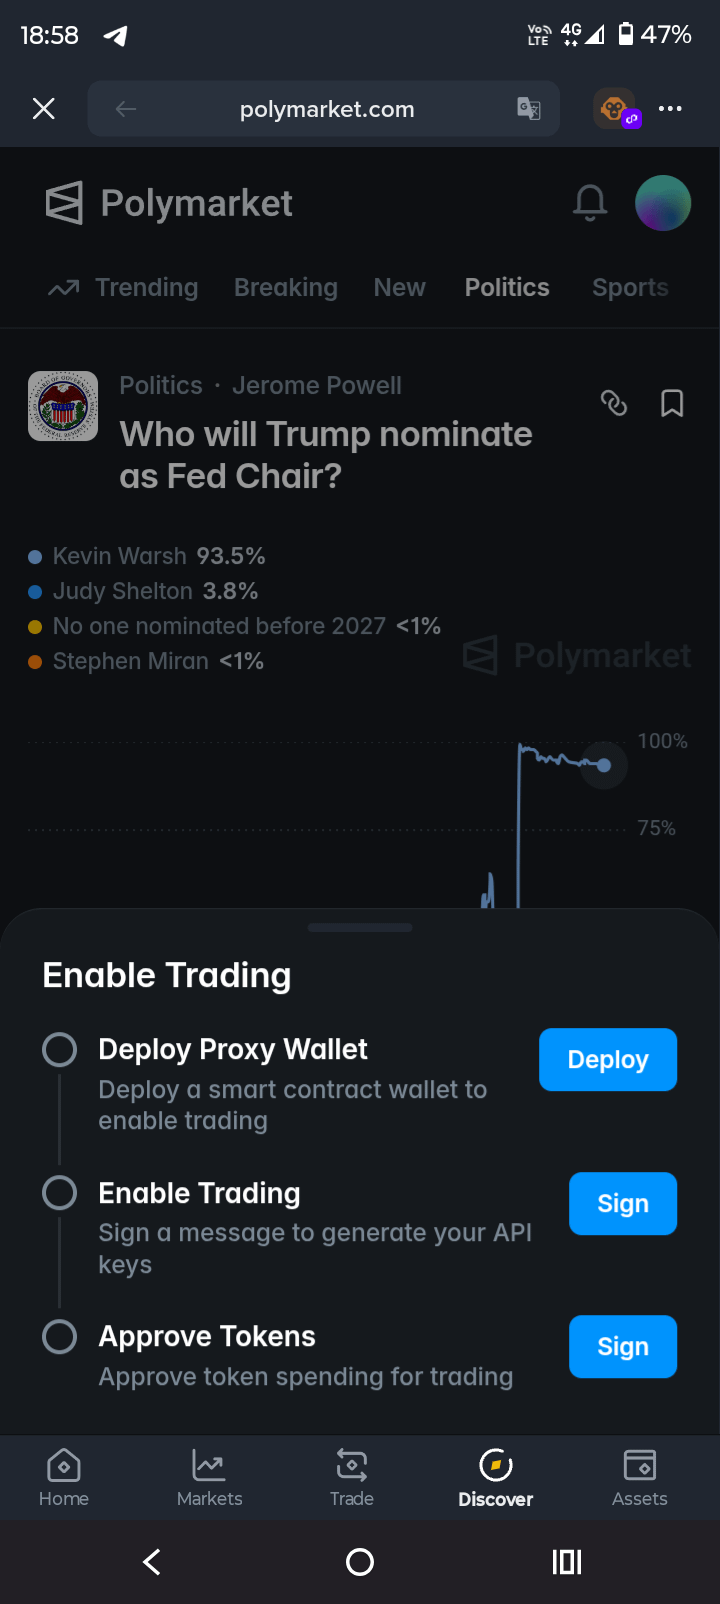
Task: Tap the translate page icon
Action: [529, 109]
